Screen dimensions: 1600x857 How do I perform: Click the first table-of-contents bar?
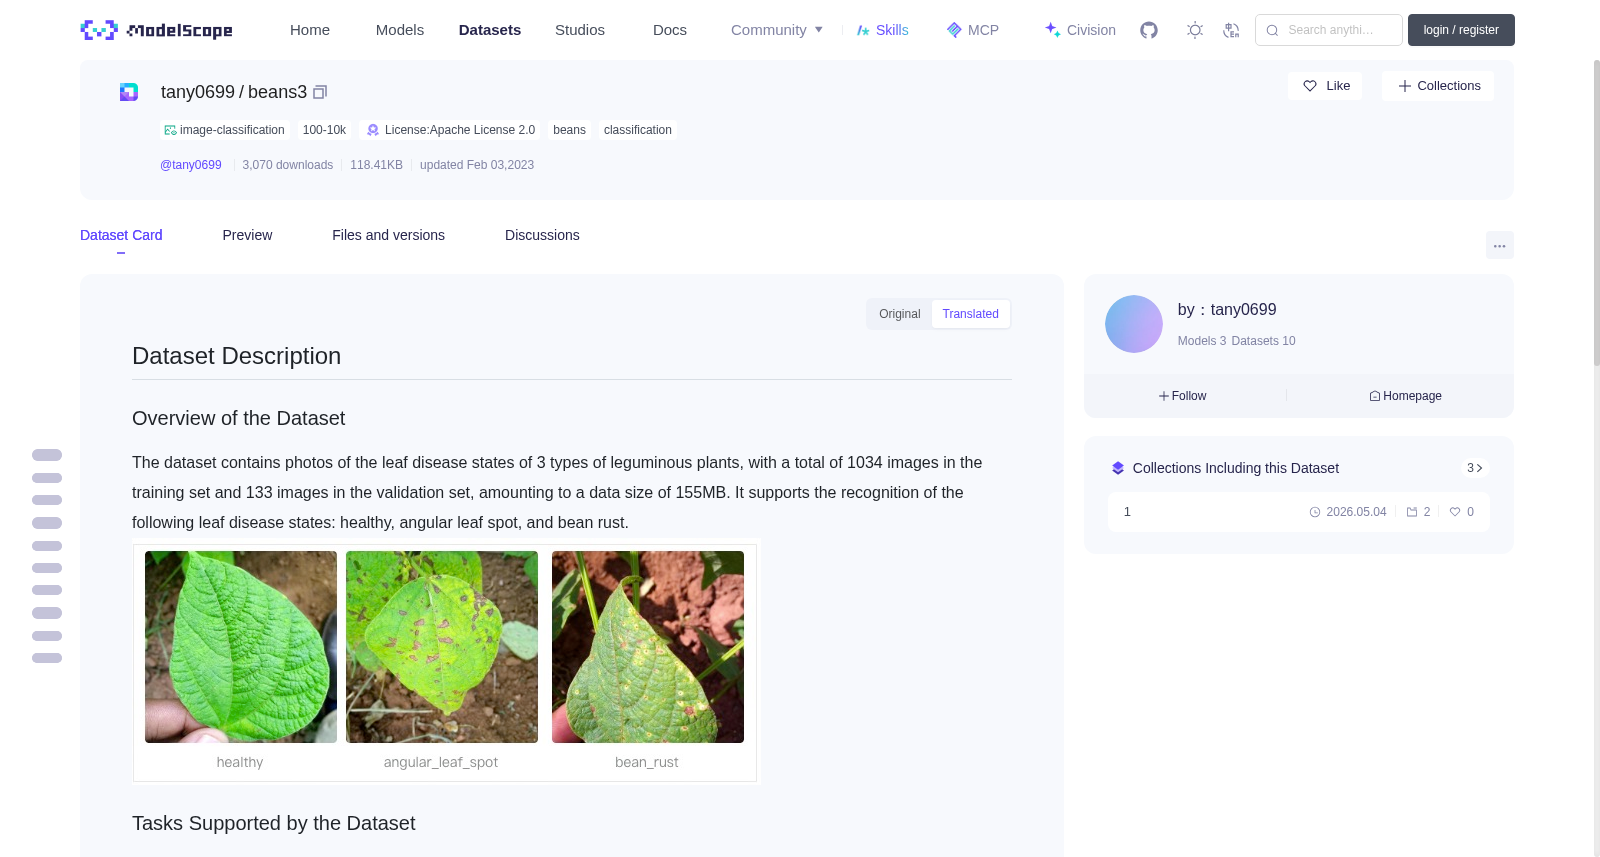pyautogui.click(x=47, y=455)
